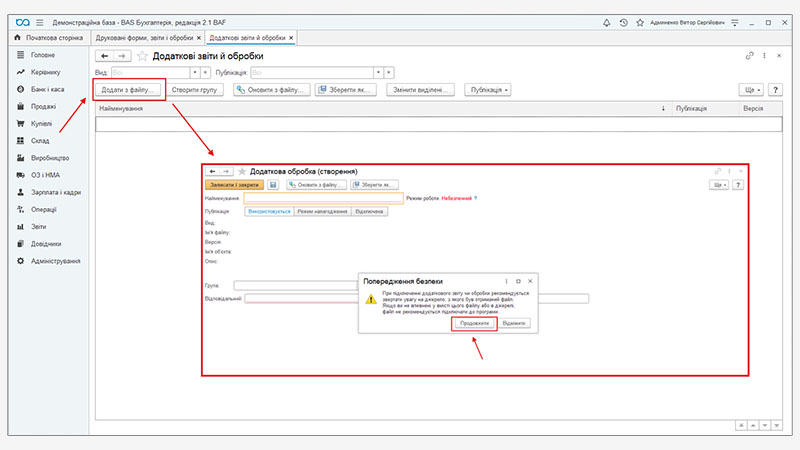Open the history clock icon in title bar

[x=623, y=21]
